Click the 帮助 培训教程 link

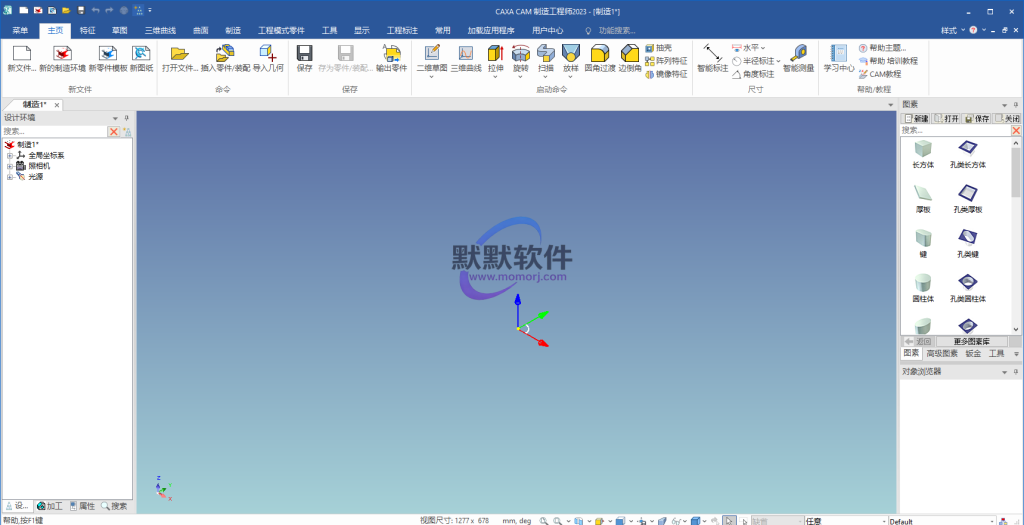click(x=886, y=61)
